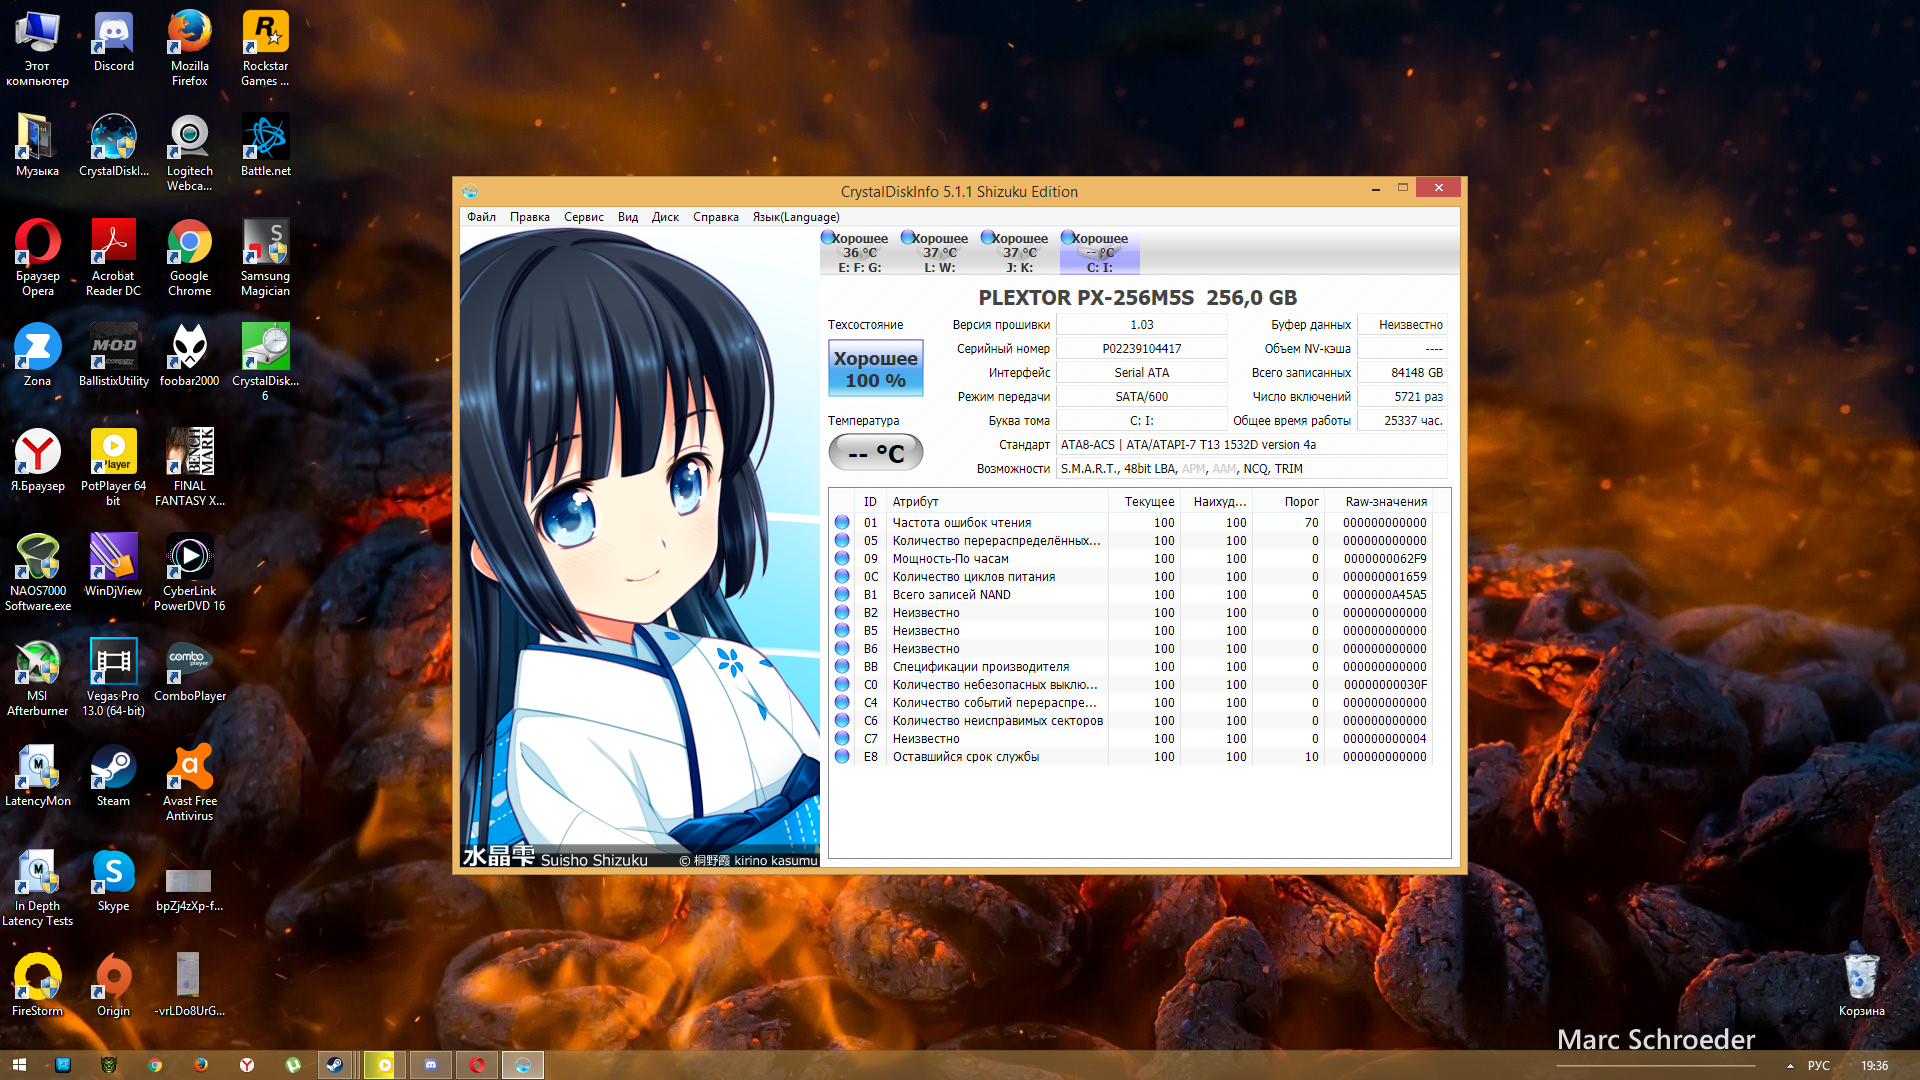The height and width of the screenshot is (1080, 1920).
Task: Switch to the L: W: disk tab
Action: coord(938,252)
